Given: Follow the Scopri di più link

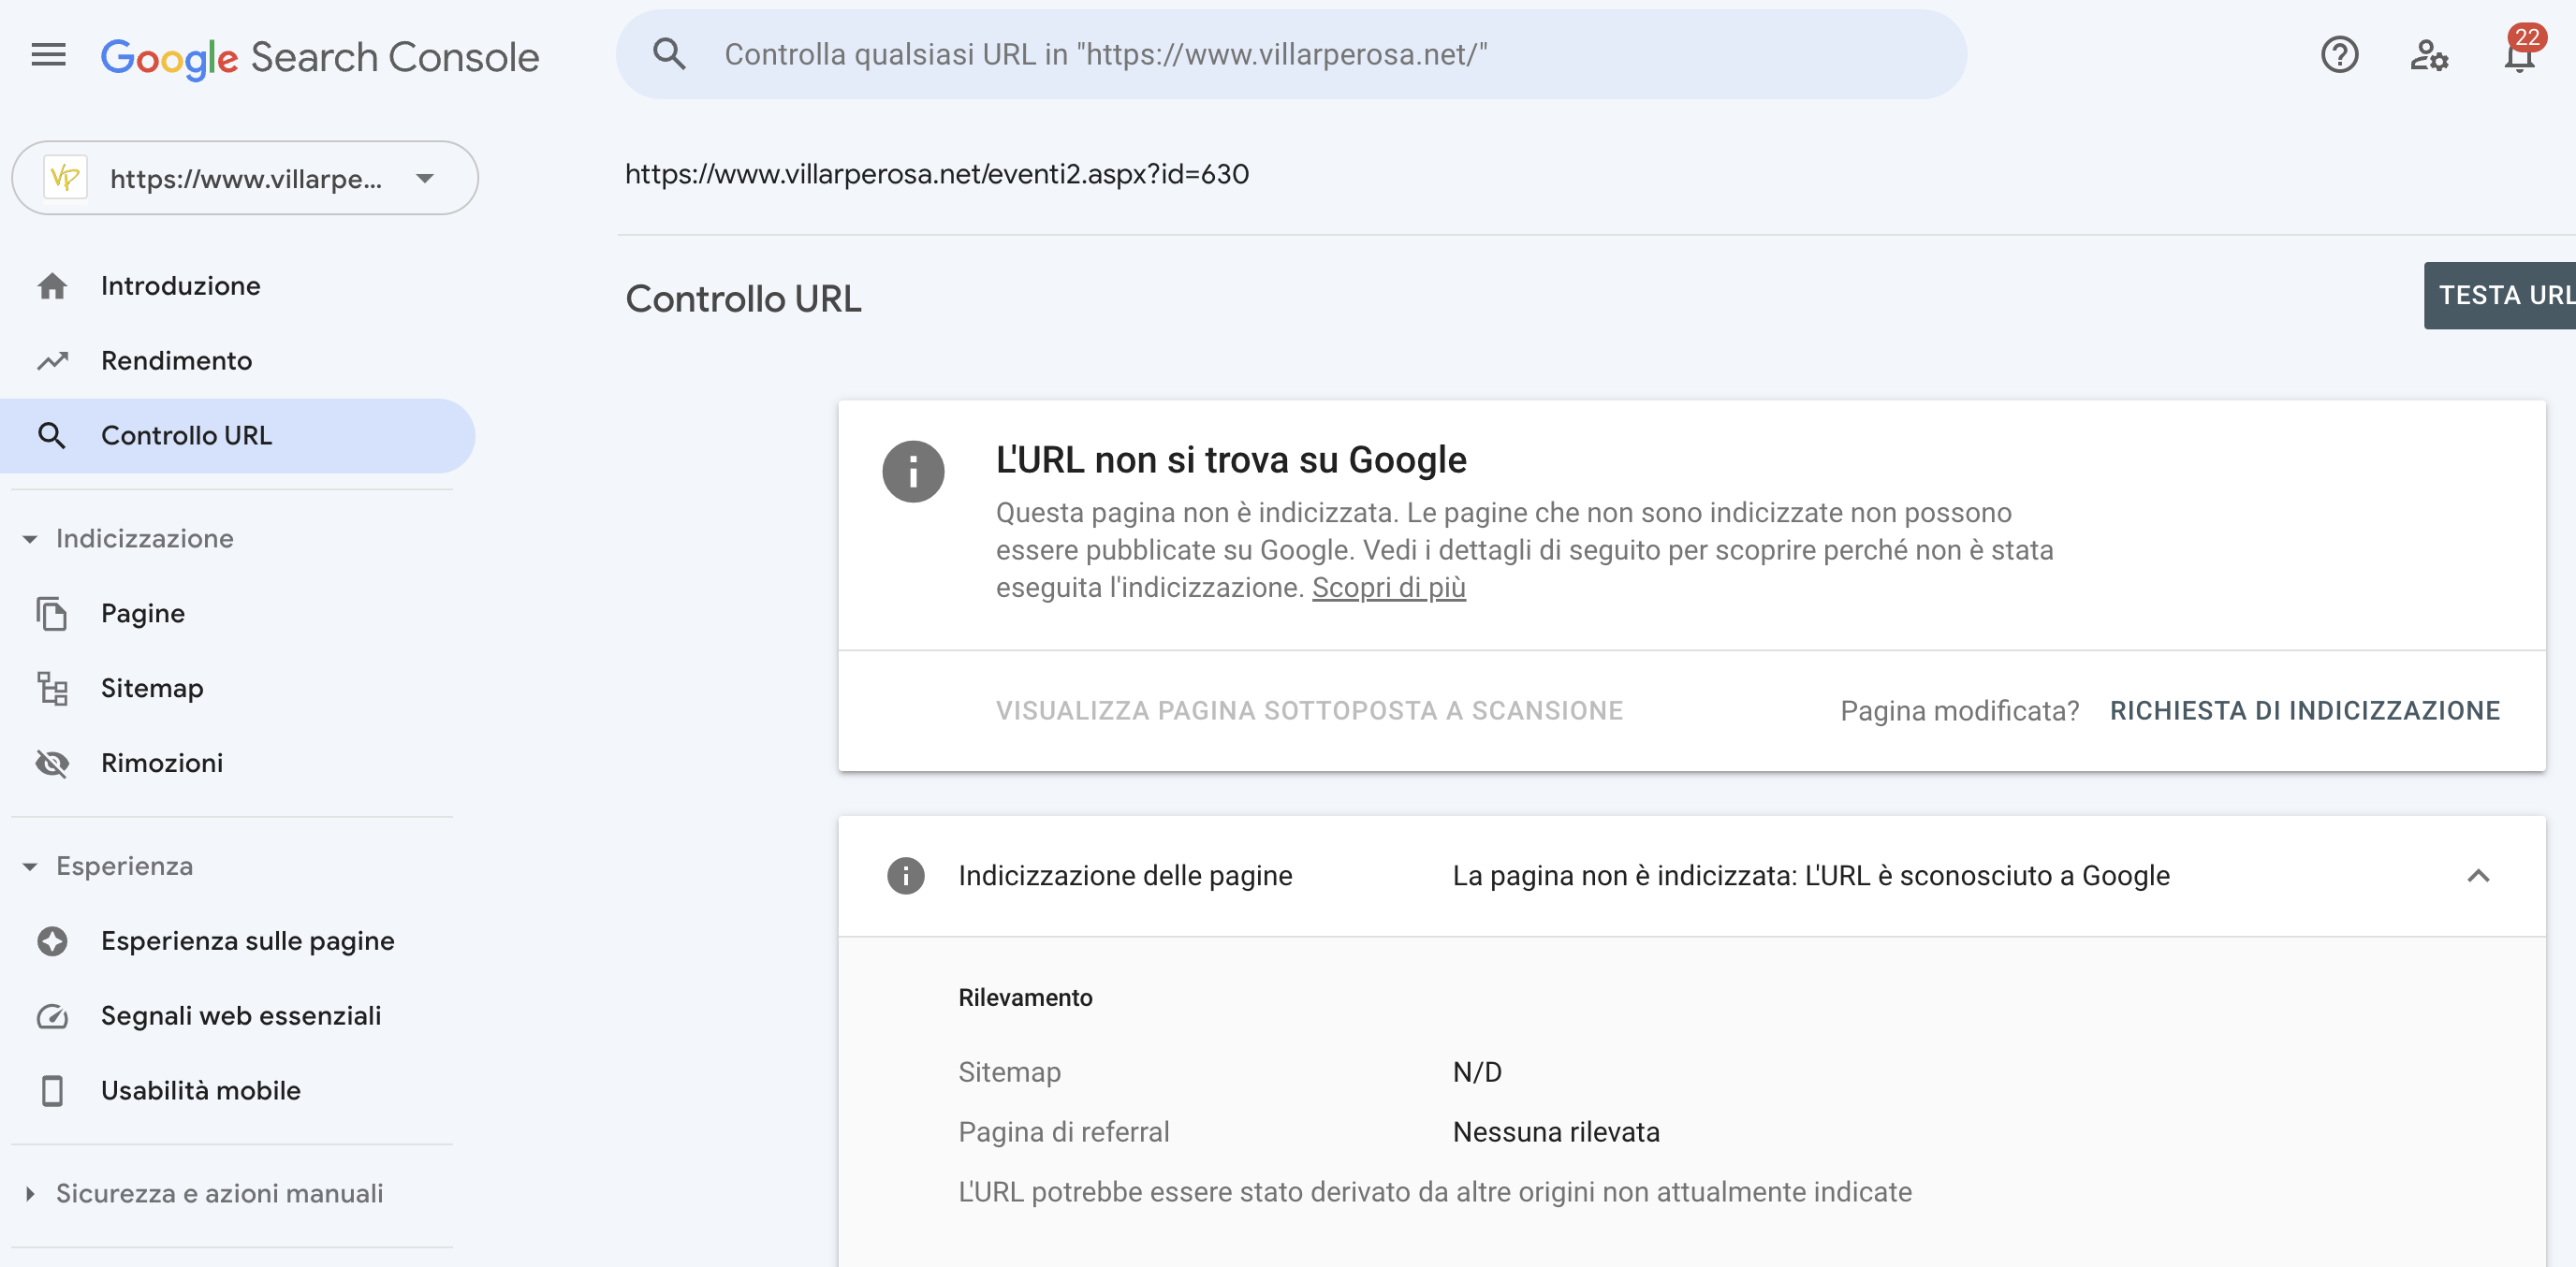Looking at the screenshot, I should point(1388,588).
